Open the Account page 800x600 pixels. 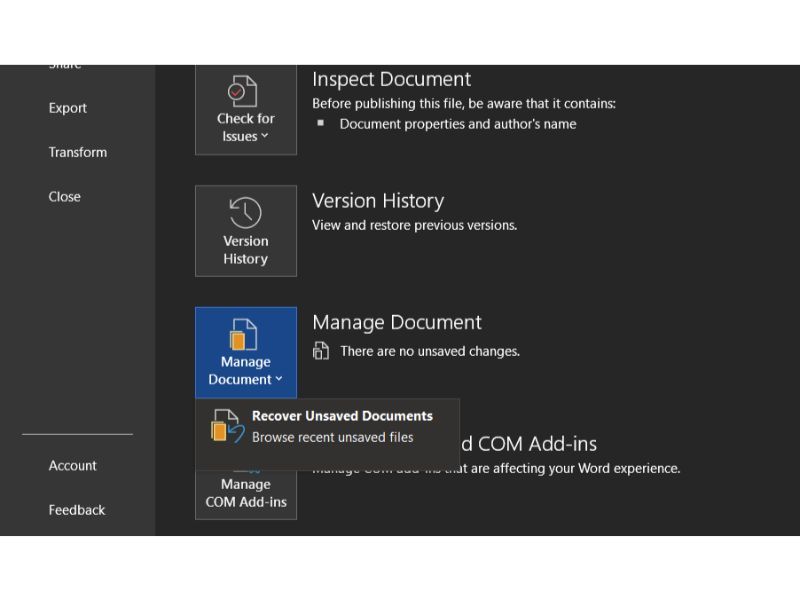73,466
